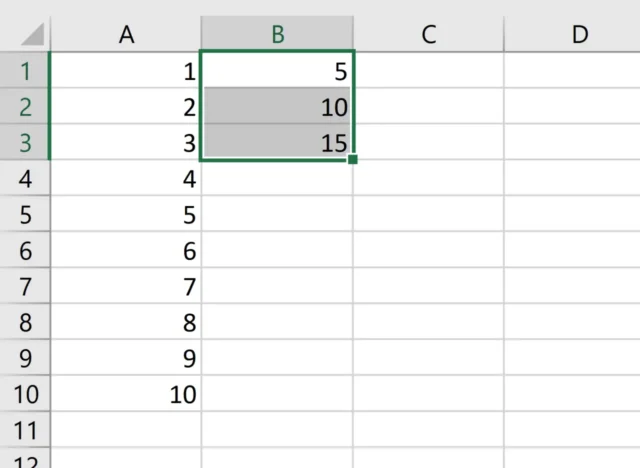The image size is (640, 468).
Task: Select the column D header
Action: point(579,34)
